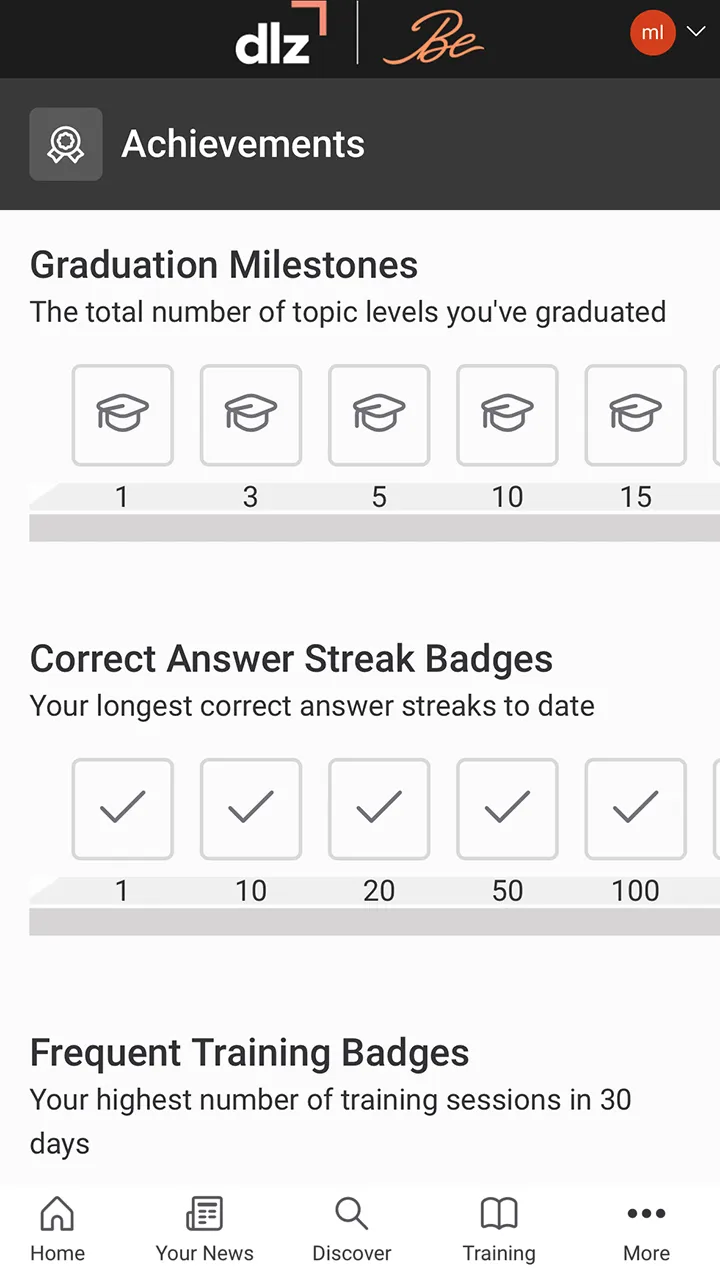720x1280 pixels.
Task: Expand the account dropdown chevron
Action: click(x=696, y=32)
